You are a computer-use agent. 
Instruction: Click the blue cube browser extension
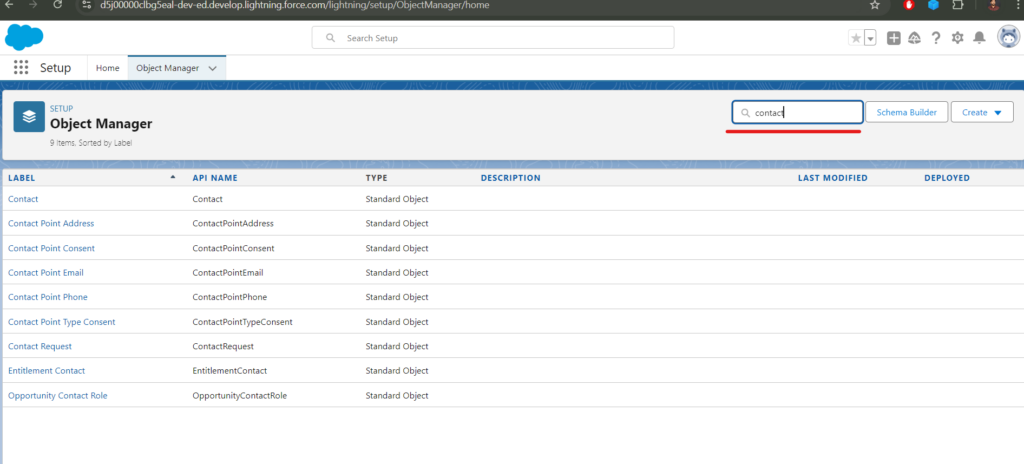click(x=933, y=5)
